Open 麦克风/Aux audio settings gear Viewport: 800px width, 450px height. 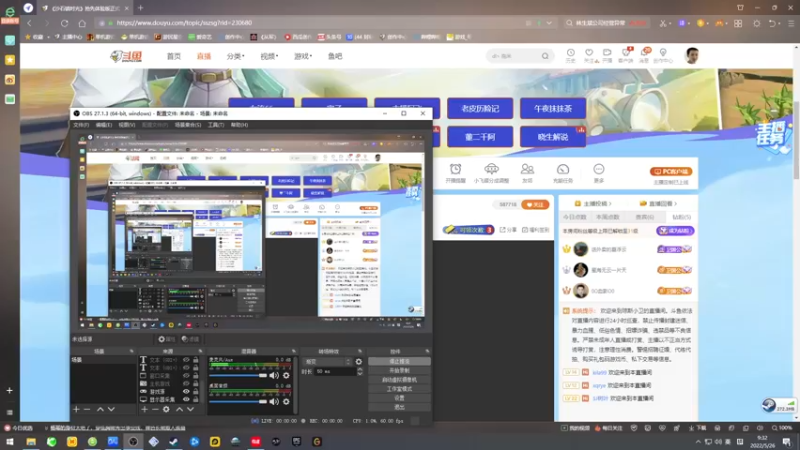pyautogui.click(x=286, y=376)
